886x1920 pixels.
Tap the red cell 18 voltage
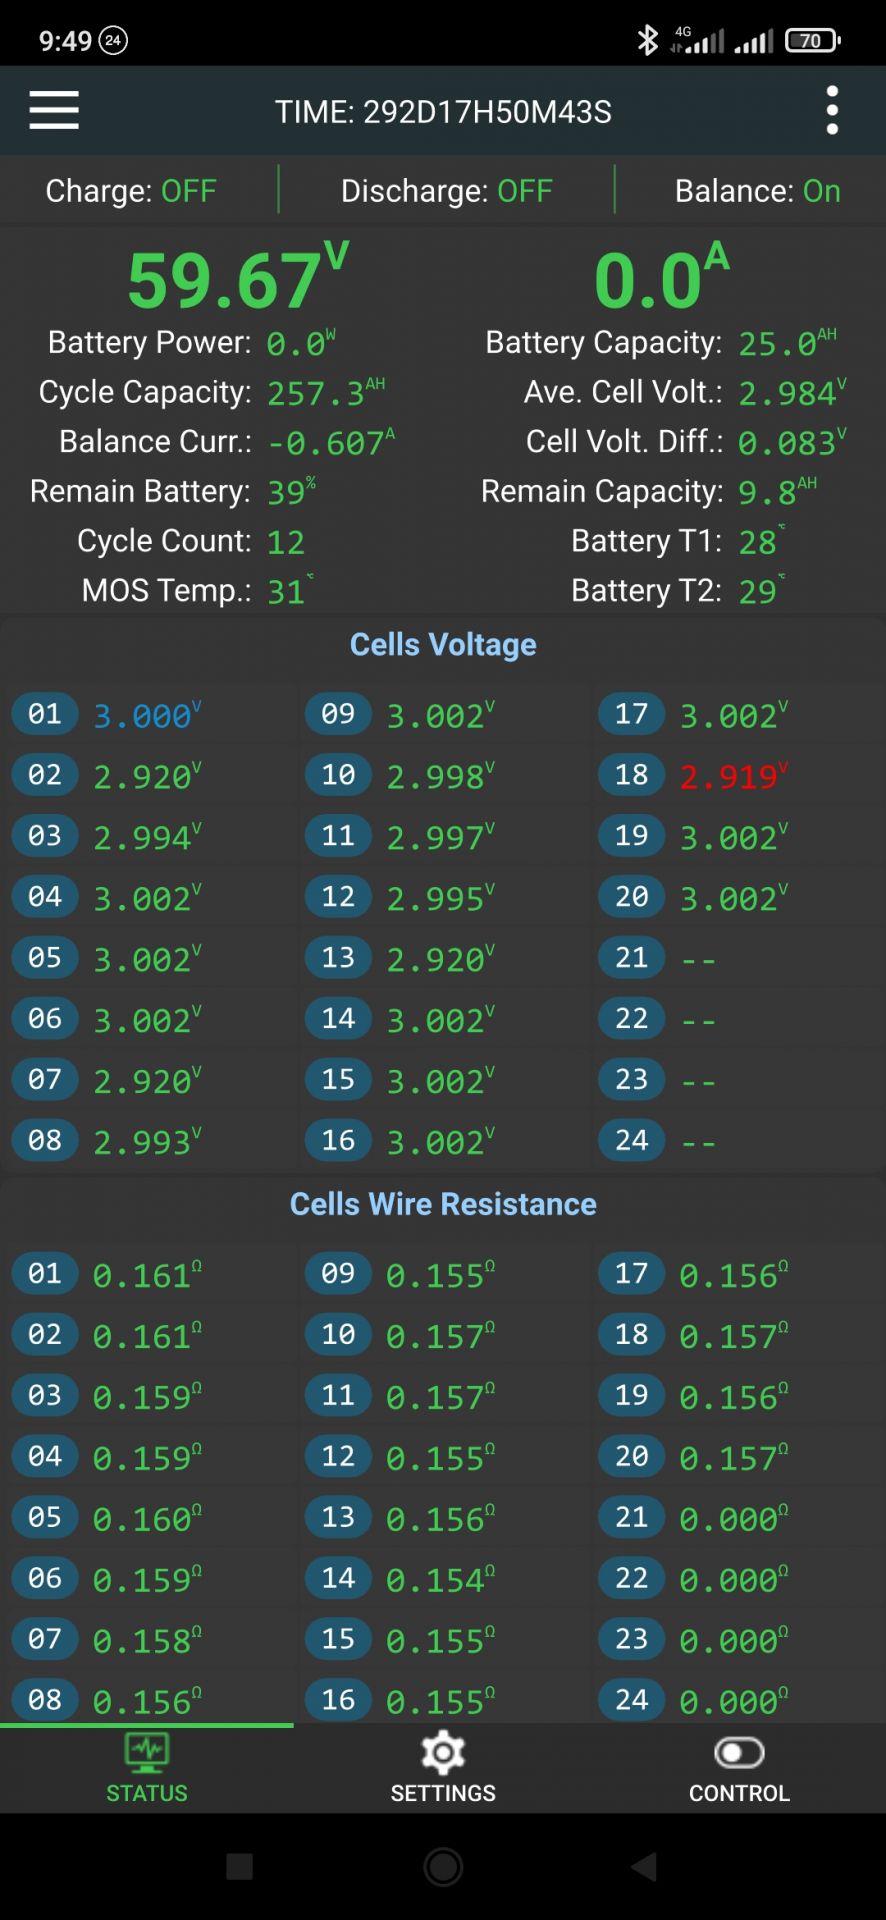point(731,776)
